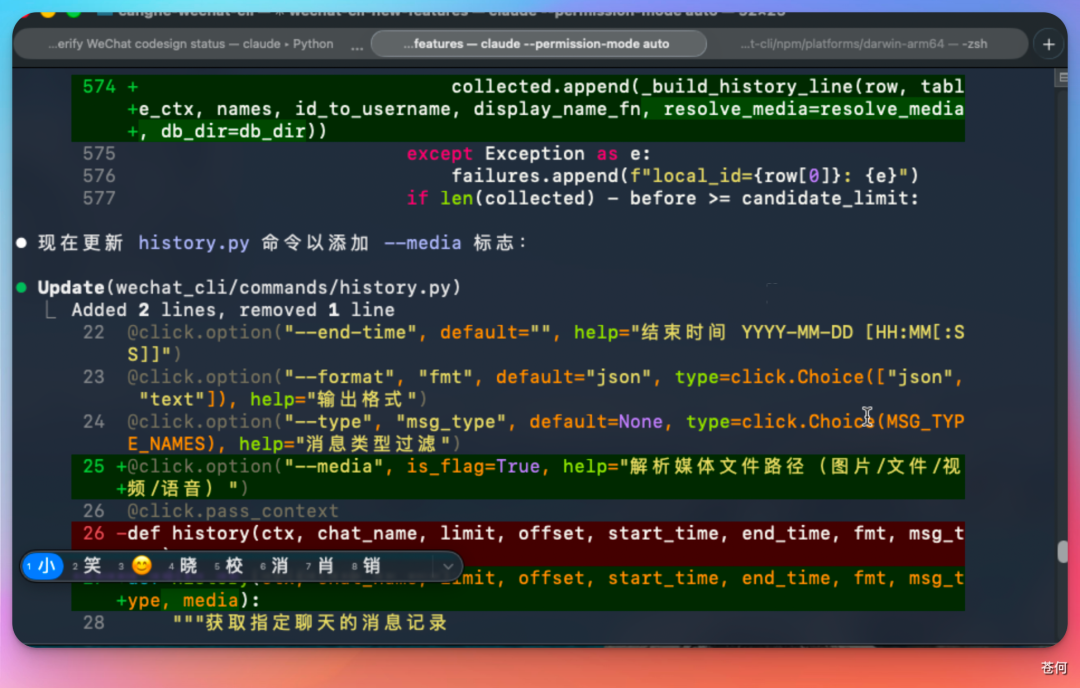The height and width of the screenshot is (688, 1080).
Task: Select candidate 校 in the IME bar
Action: (232, 565)
